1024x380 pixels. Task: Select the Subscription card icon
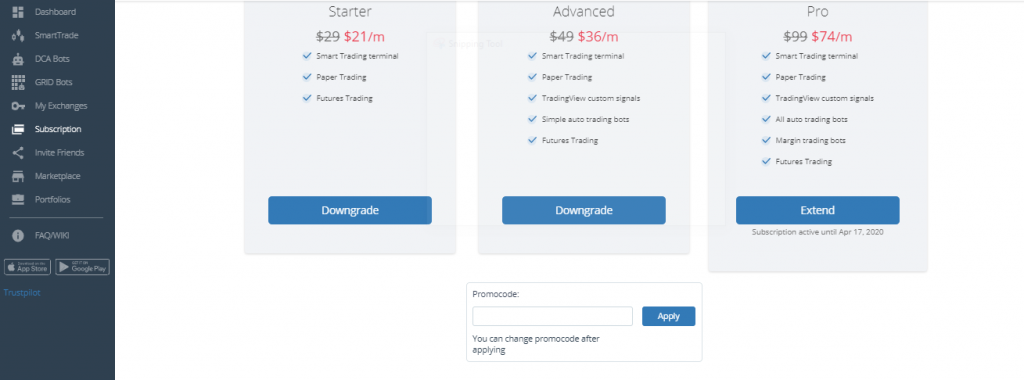pos(18,129)
